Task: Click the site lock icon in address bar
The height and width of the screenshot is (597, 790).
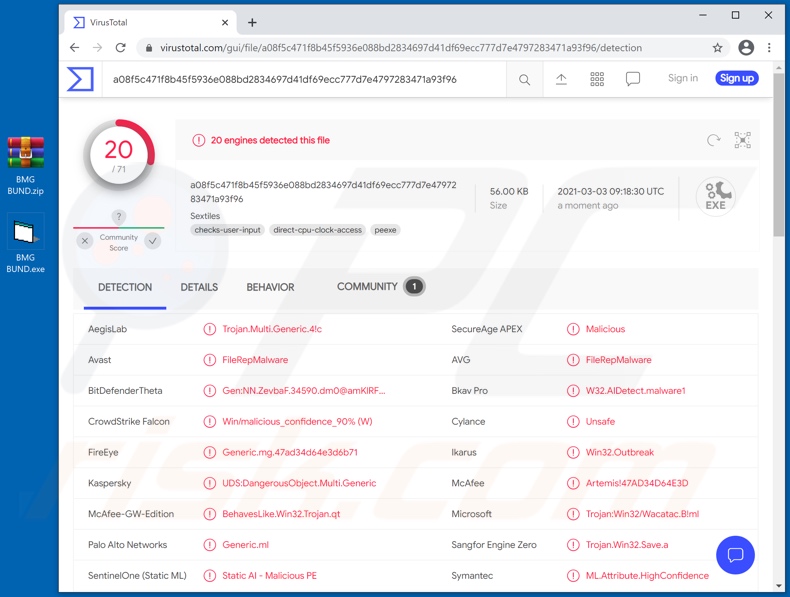Action: 149,48
